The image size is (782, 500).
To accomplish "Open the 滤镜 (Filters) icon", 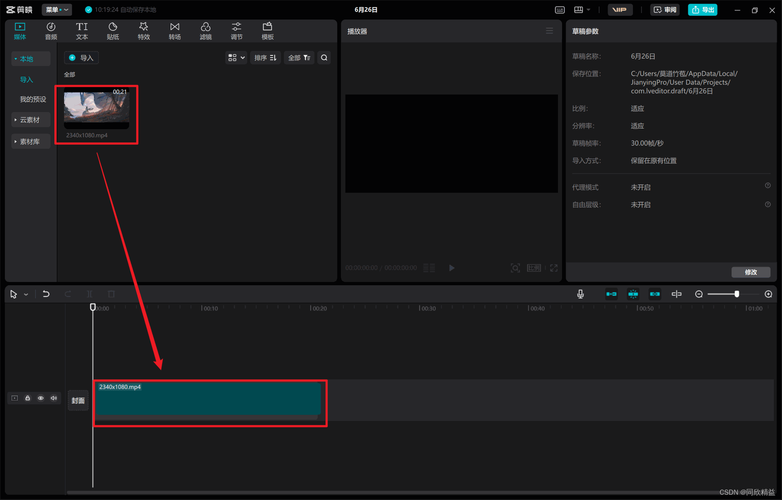I will coord(205,30).
